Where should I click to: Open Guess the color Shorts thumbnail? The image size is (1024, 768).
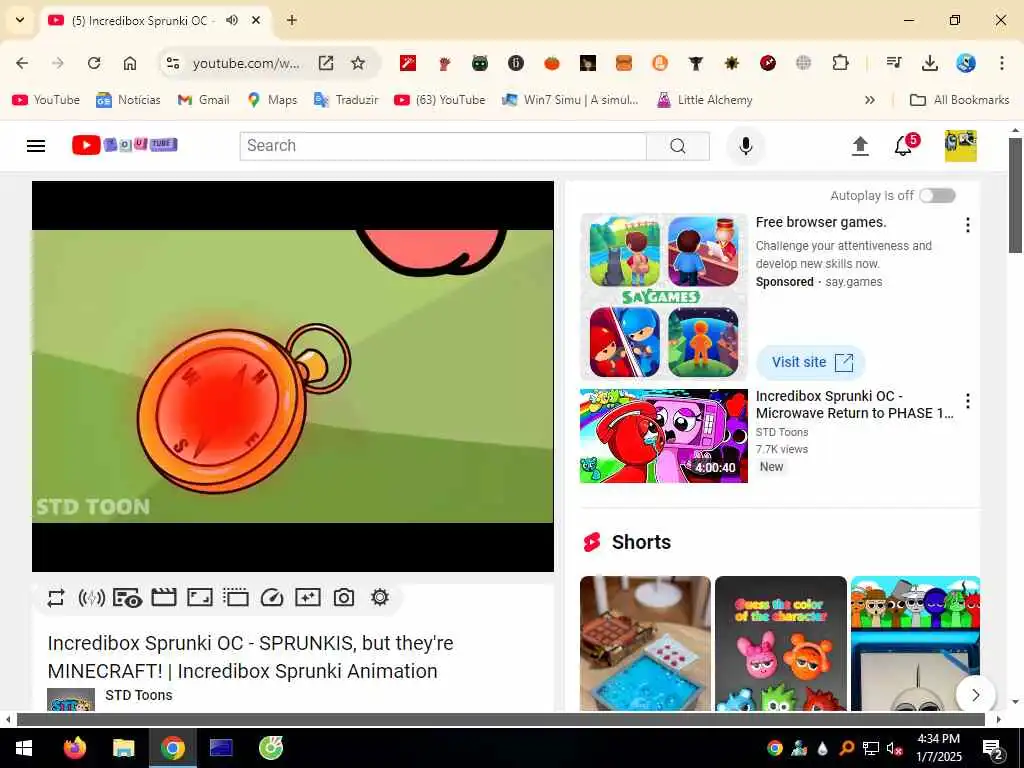pyautogui.click(x=780, y=643)
